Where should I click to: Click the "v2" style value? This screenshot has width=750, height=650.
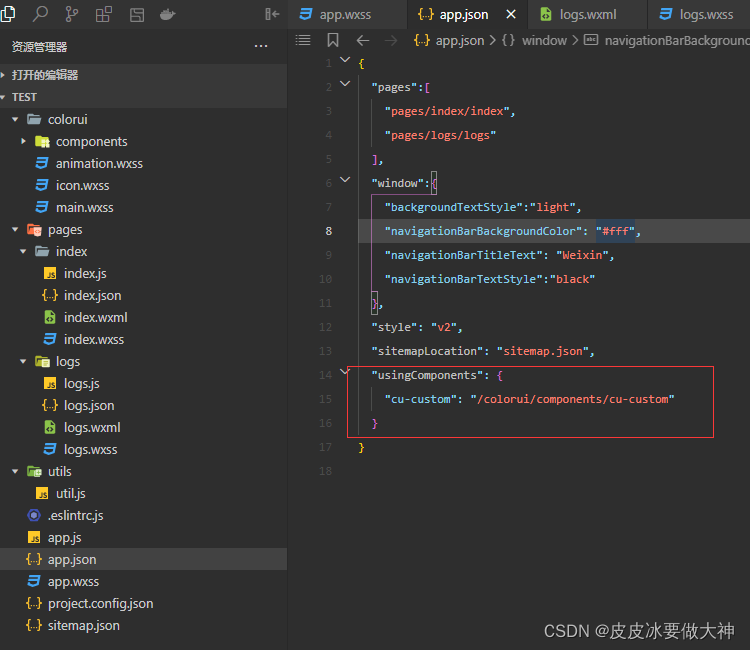click(443, 328)
